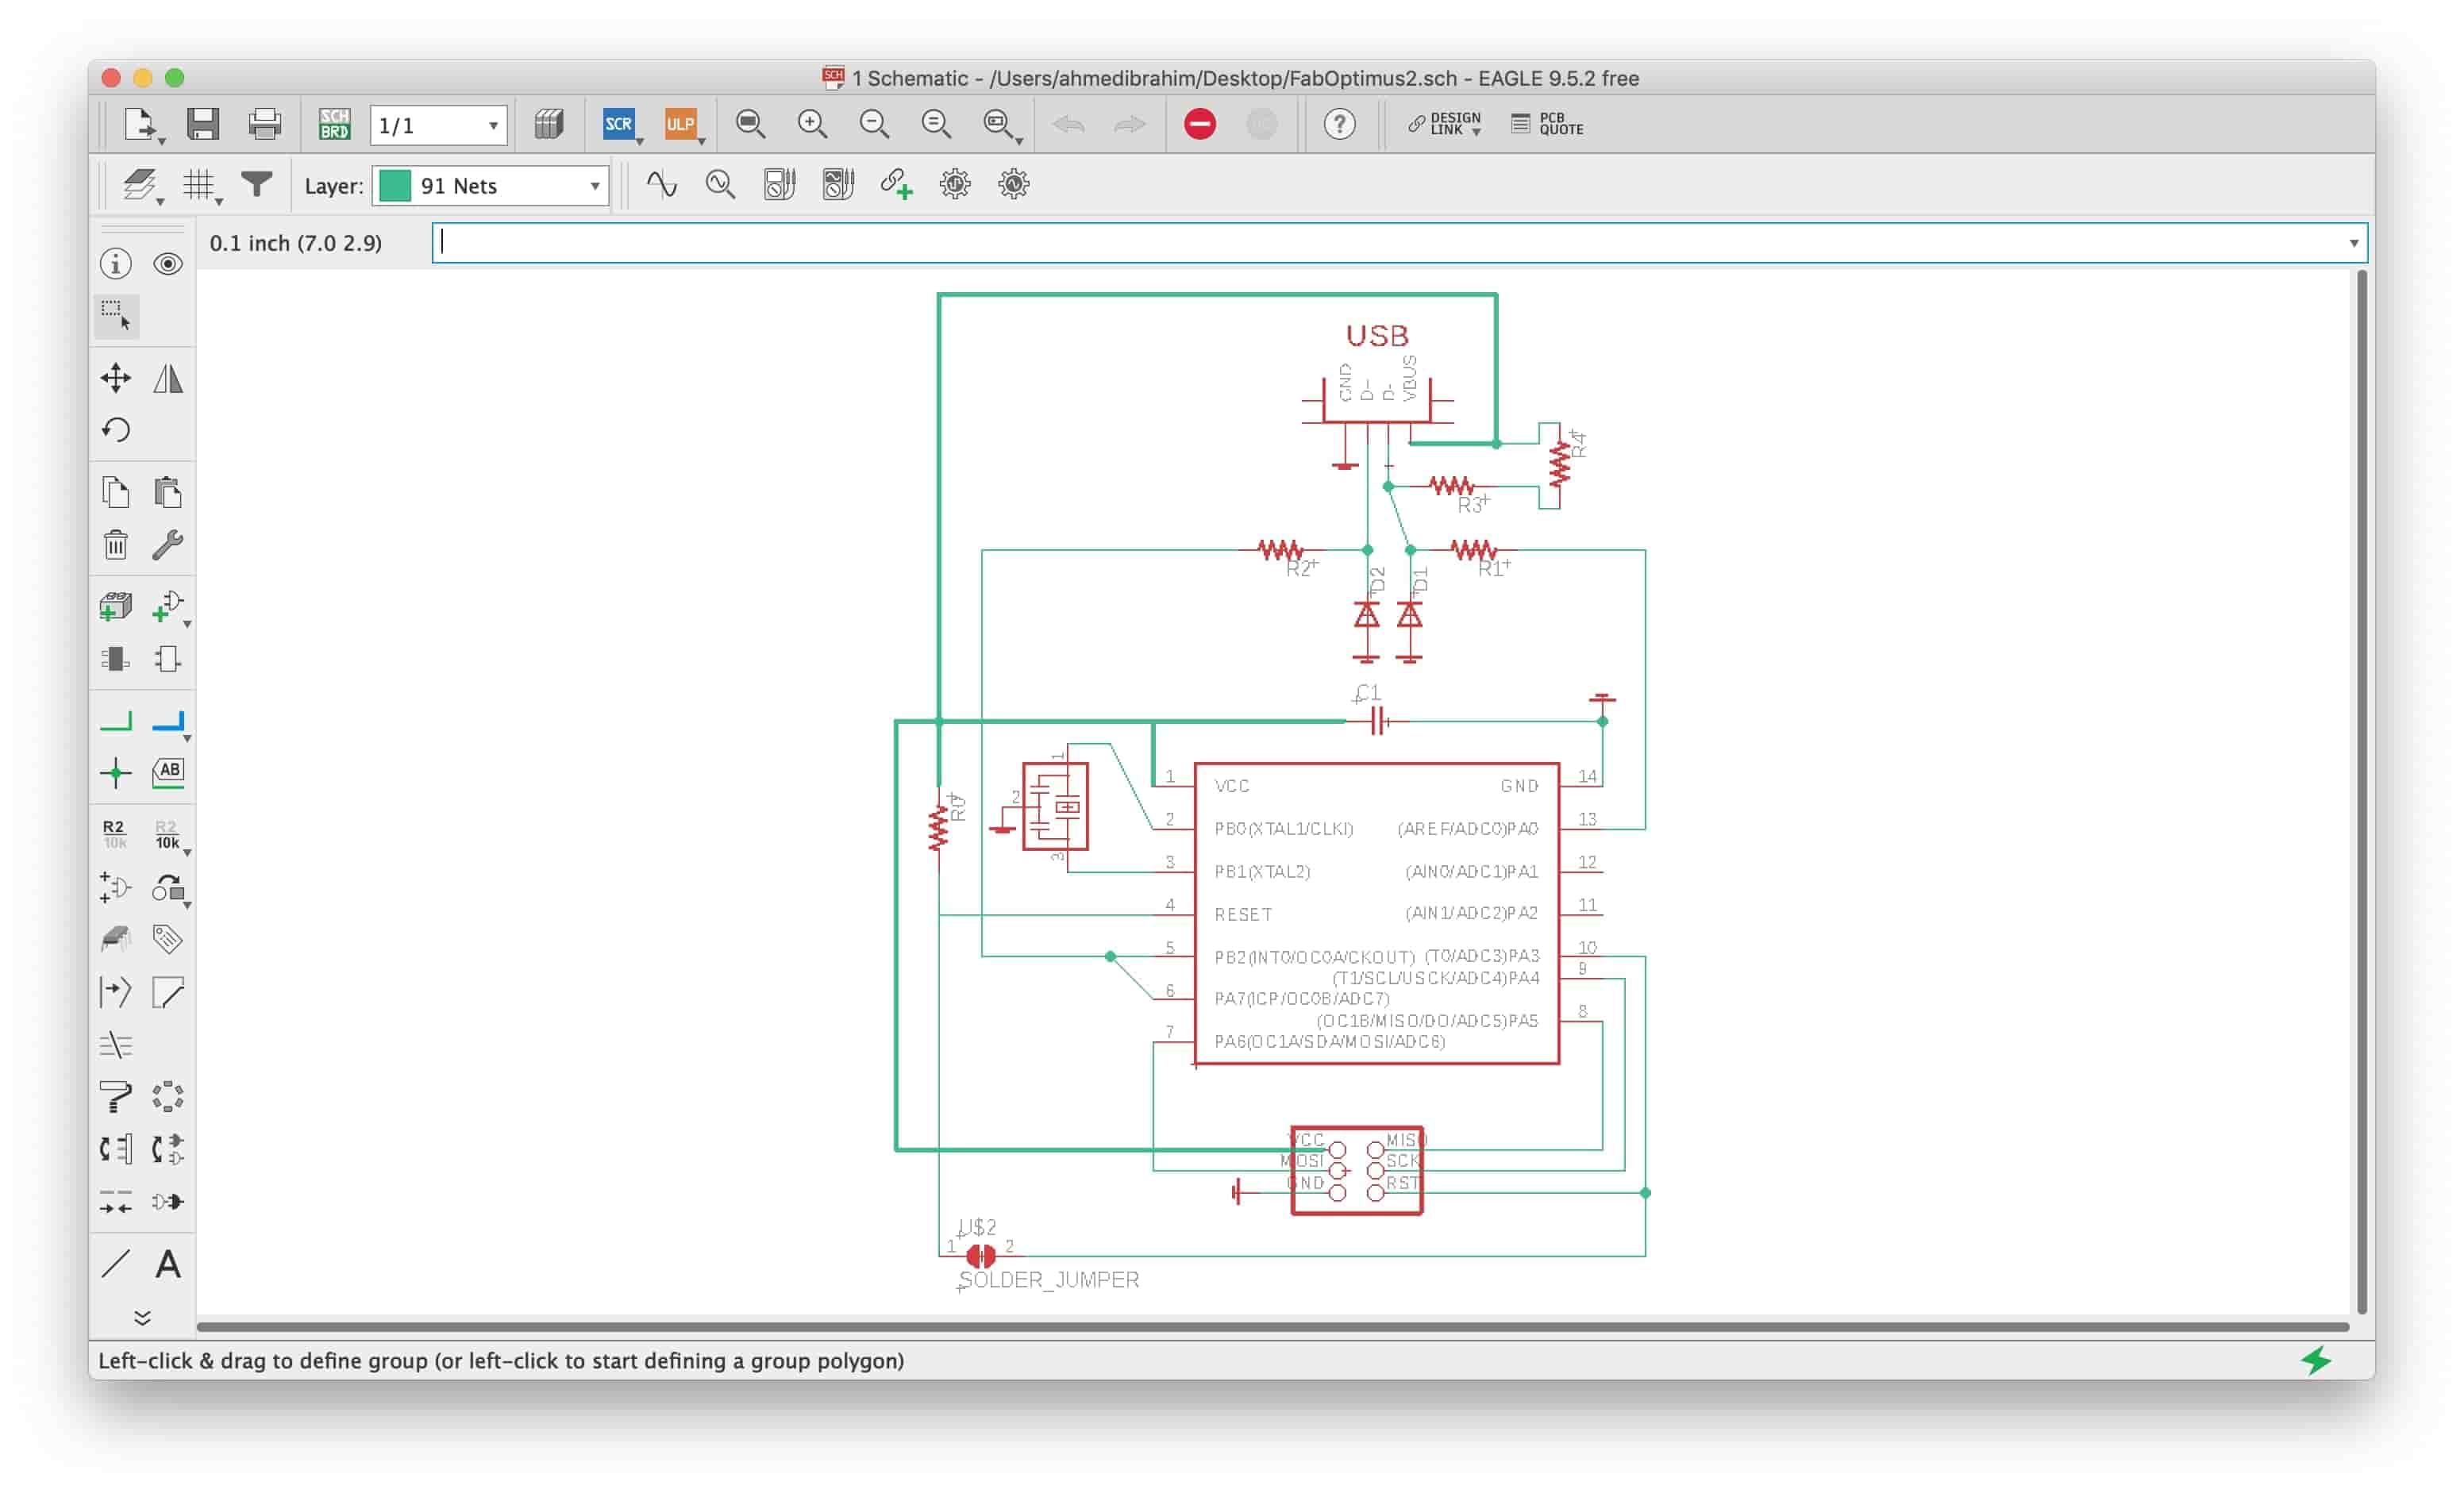Expand the New document icon's menu
Image resolution: width=2464 pixels, height=1497 pixels.
click(x=161, y=142)
